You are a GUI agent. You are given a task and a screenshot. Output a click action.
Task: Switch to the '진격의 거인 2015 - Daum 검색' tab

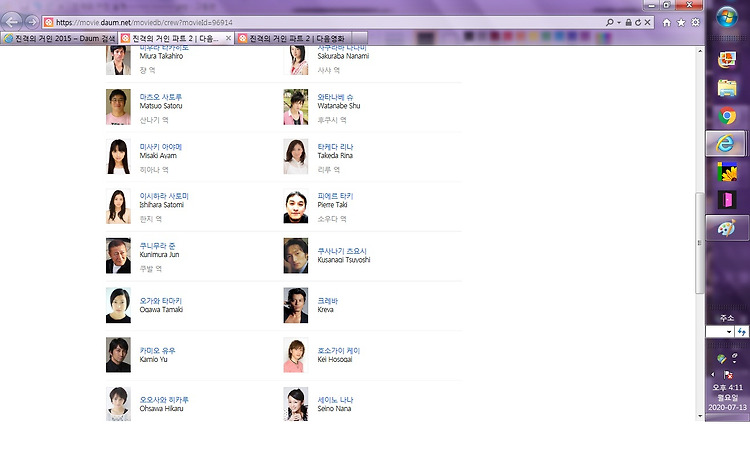click(60, 38)
